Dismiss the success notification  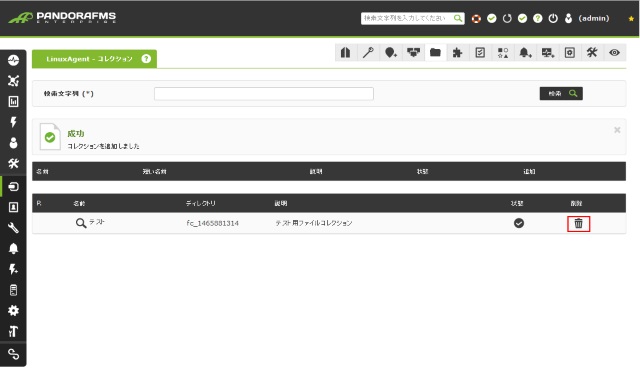[617, 130]
